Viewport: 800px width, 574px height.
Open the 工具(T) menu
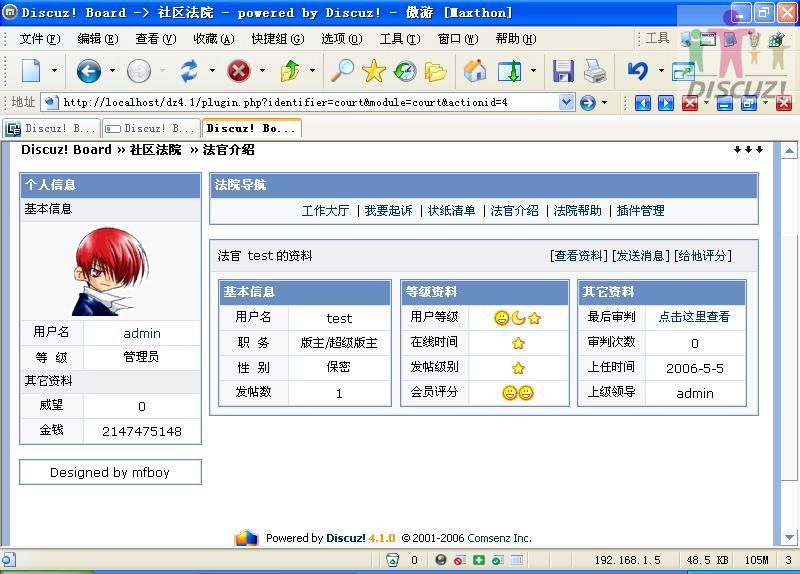(400, 39)
